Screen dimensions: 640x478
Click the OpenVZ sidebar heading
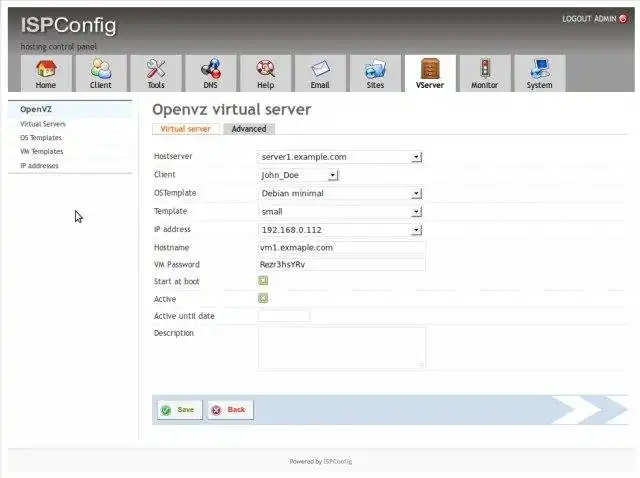point(36,109)
